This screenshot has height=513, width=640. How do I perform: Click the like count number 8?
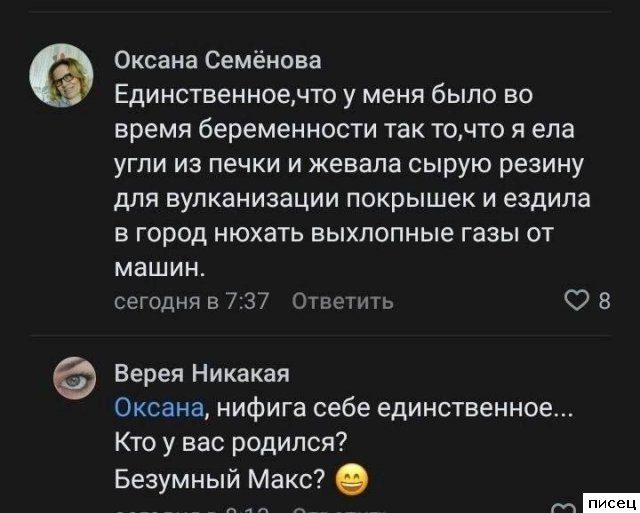pos(604,302)
